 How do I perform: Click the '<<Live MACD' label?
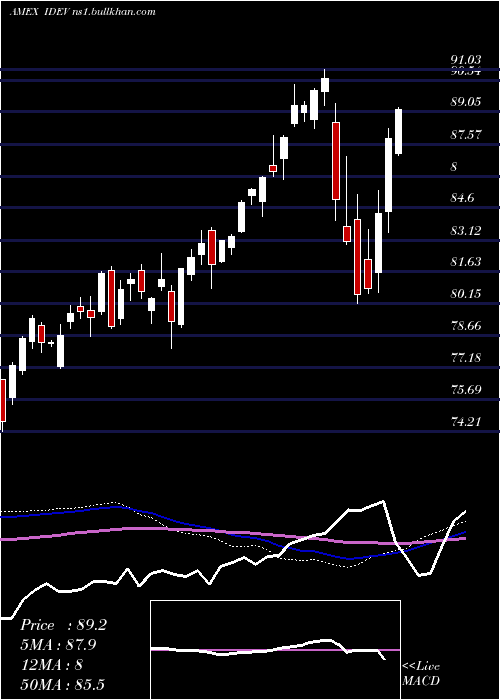tap(421, 673)
